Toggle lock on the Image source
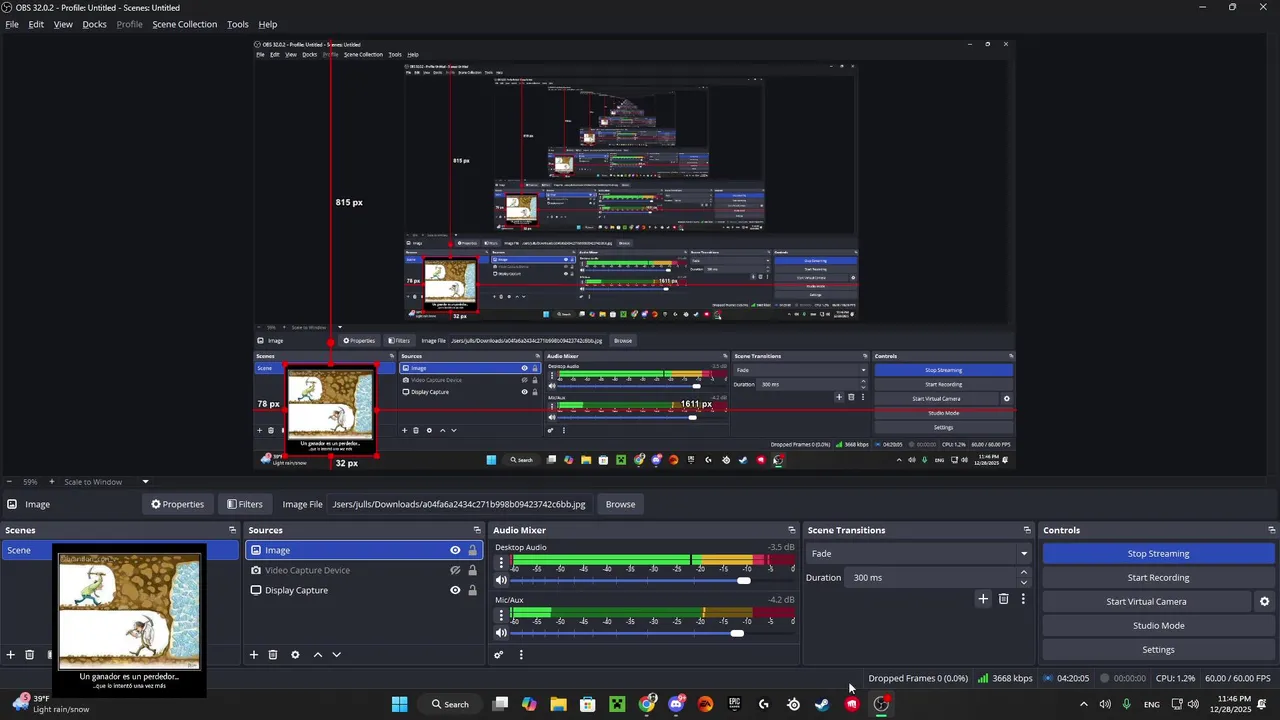Viewport: 1280px width, 720px height. click(473, 550)
